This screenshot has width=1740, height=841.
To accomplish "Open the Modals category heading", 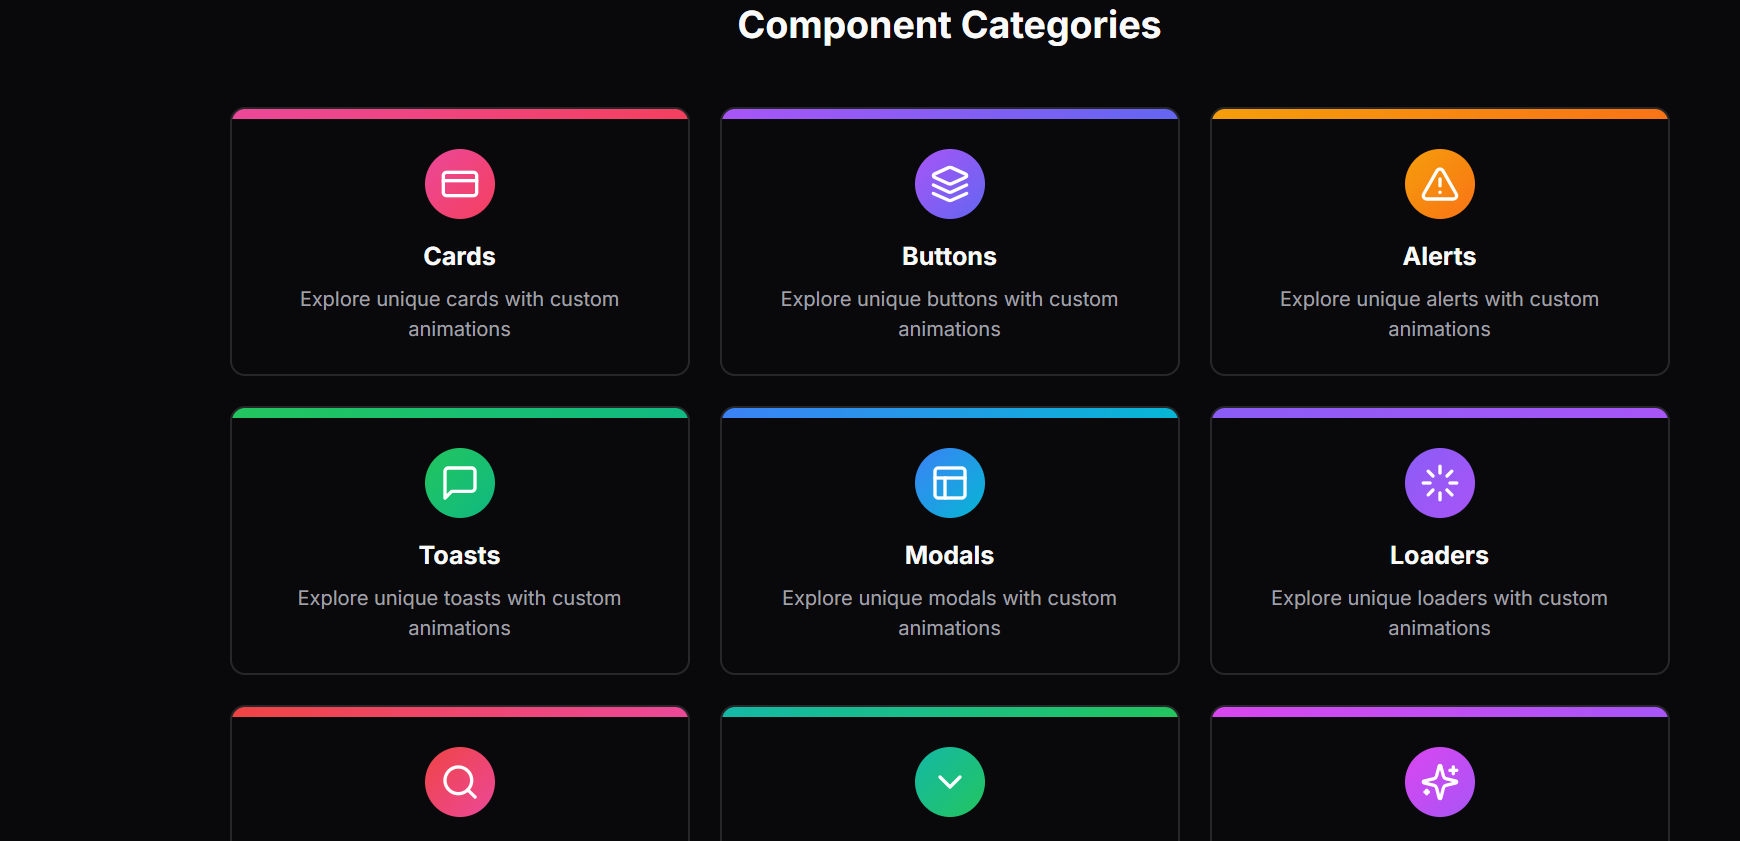I will tap(950, 556).
